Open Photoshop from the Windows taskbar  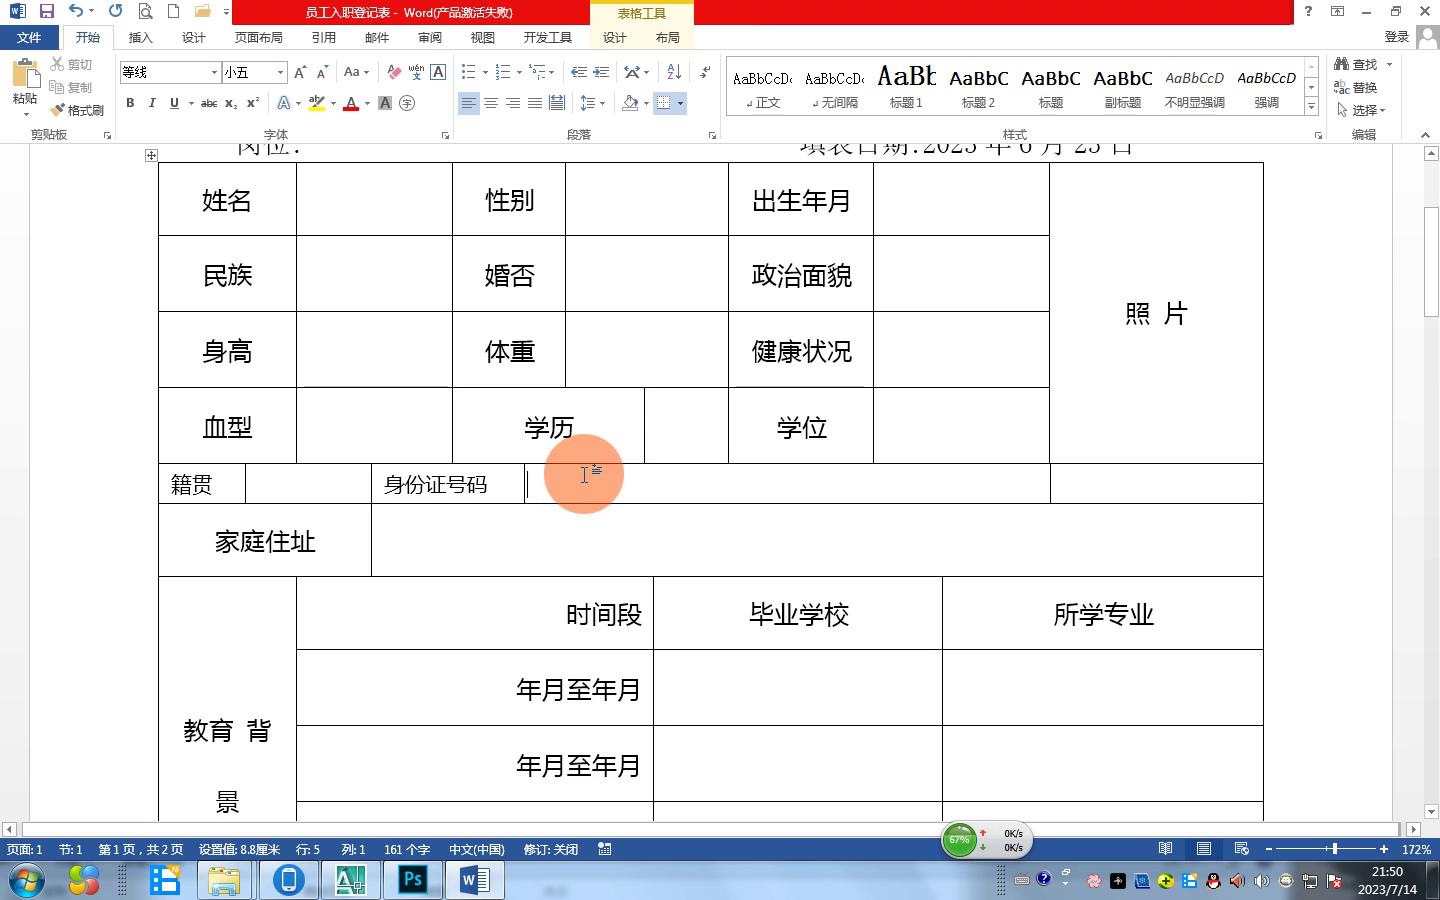[x=412, y=880]
